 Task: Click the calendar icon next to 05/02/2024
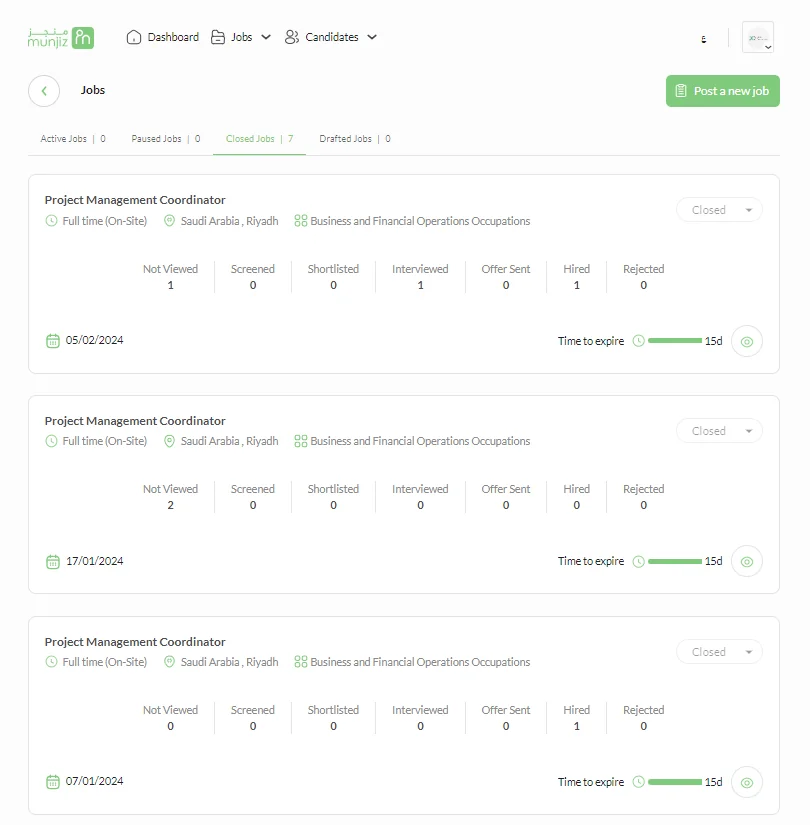tap(52, 340)
